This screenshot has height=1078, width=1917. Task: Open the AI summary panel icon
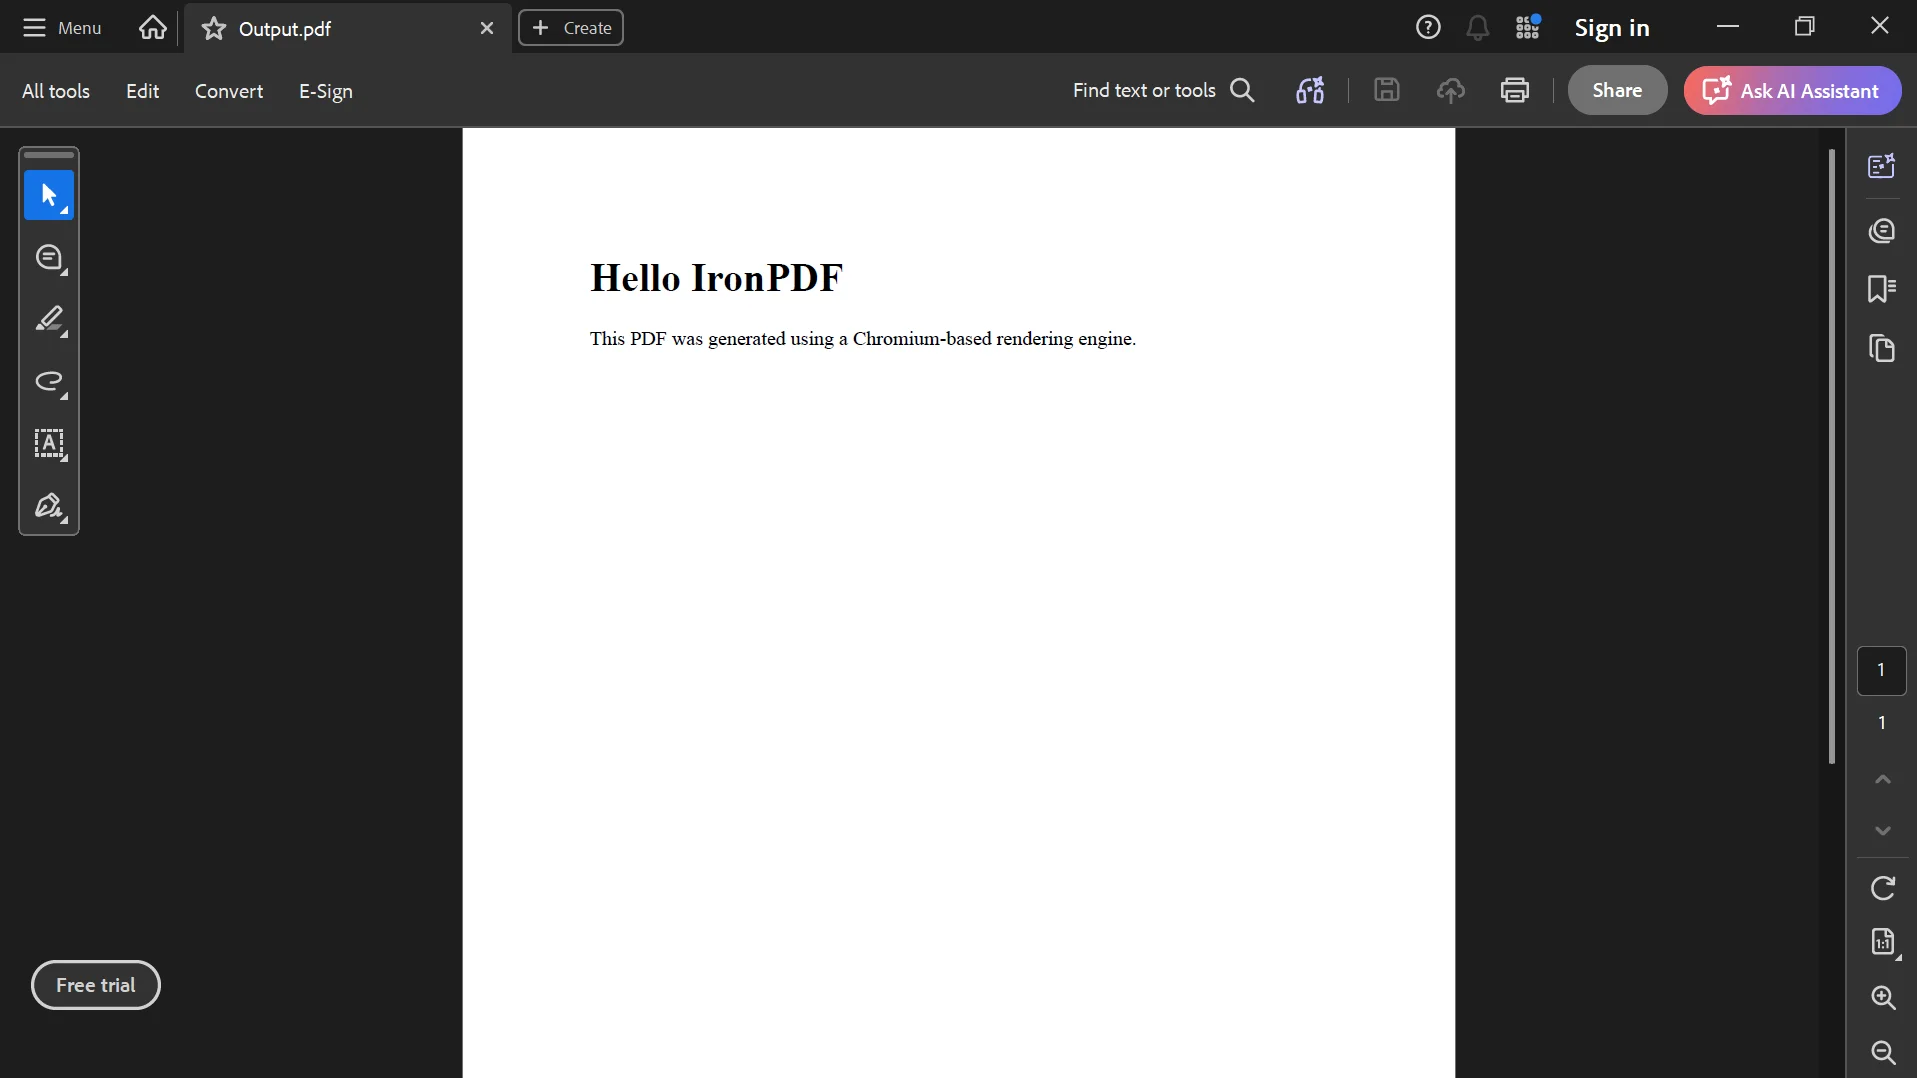coord(1882,165)
